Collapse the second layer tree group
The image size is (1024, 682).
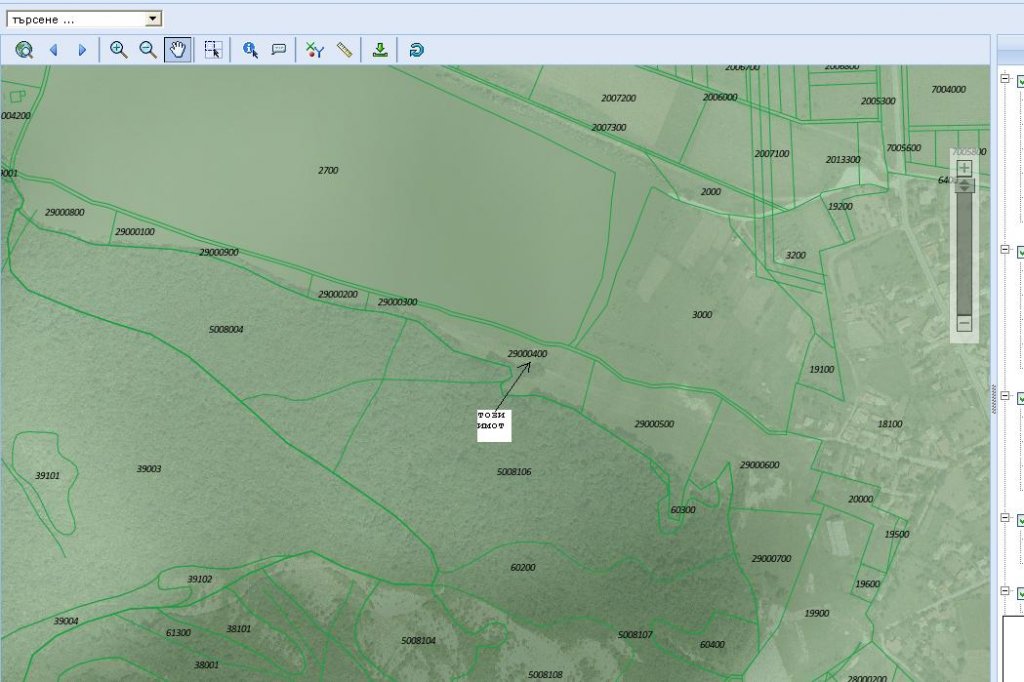pyautogui.click(x=1006, y=251)
